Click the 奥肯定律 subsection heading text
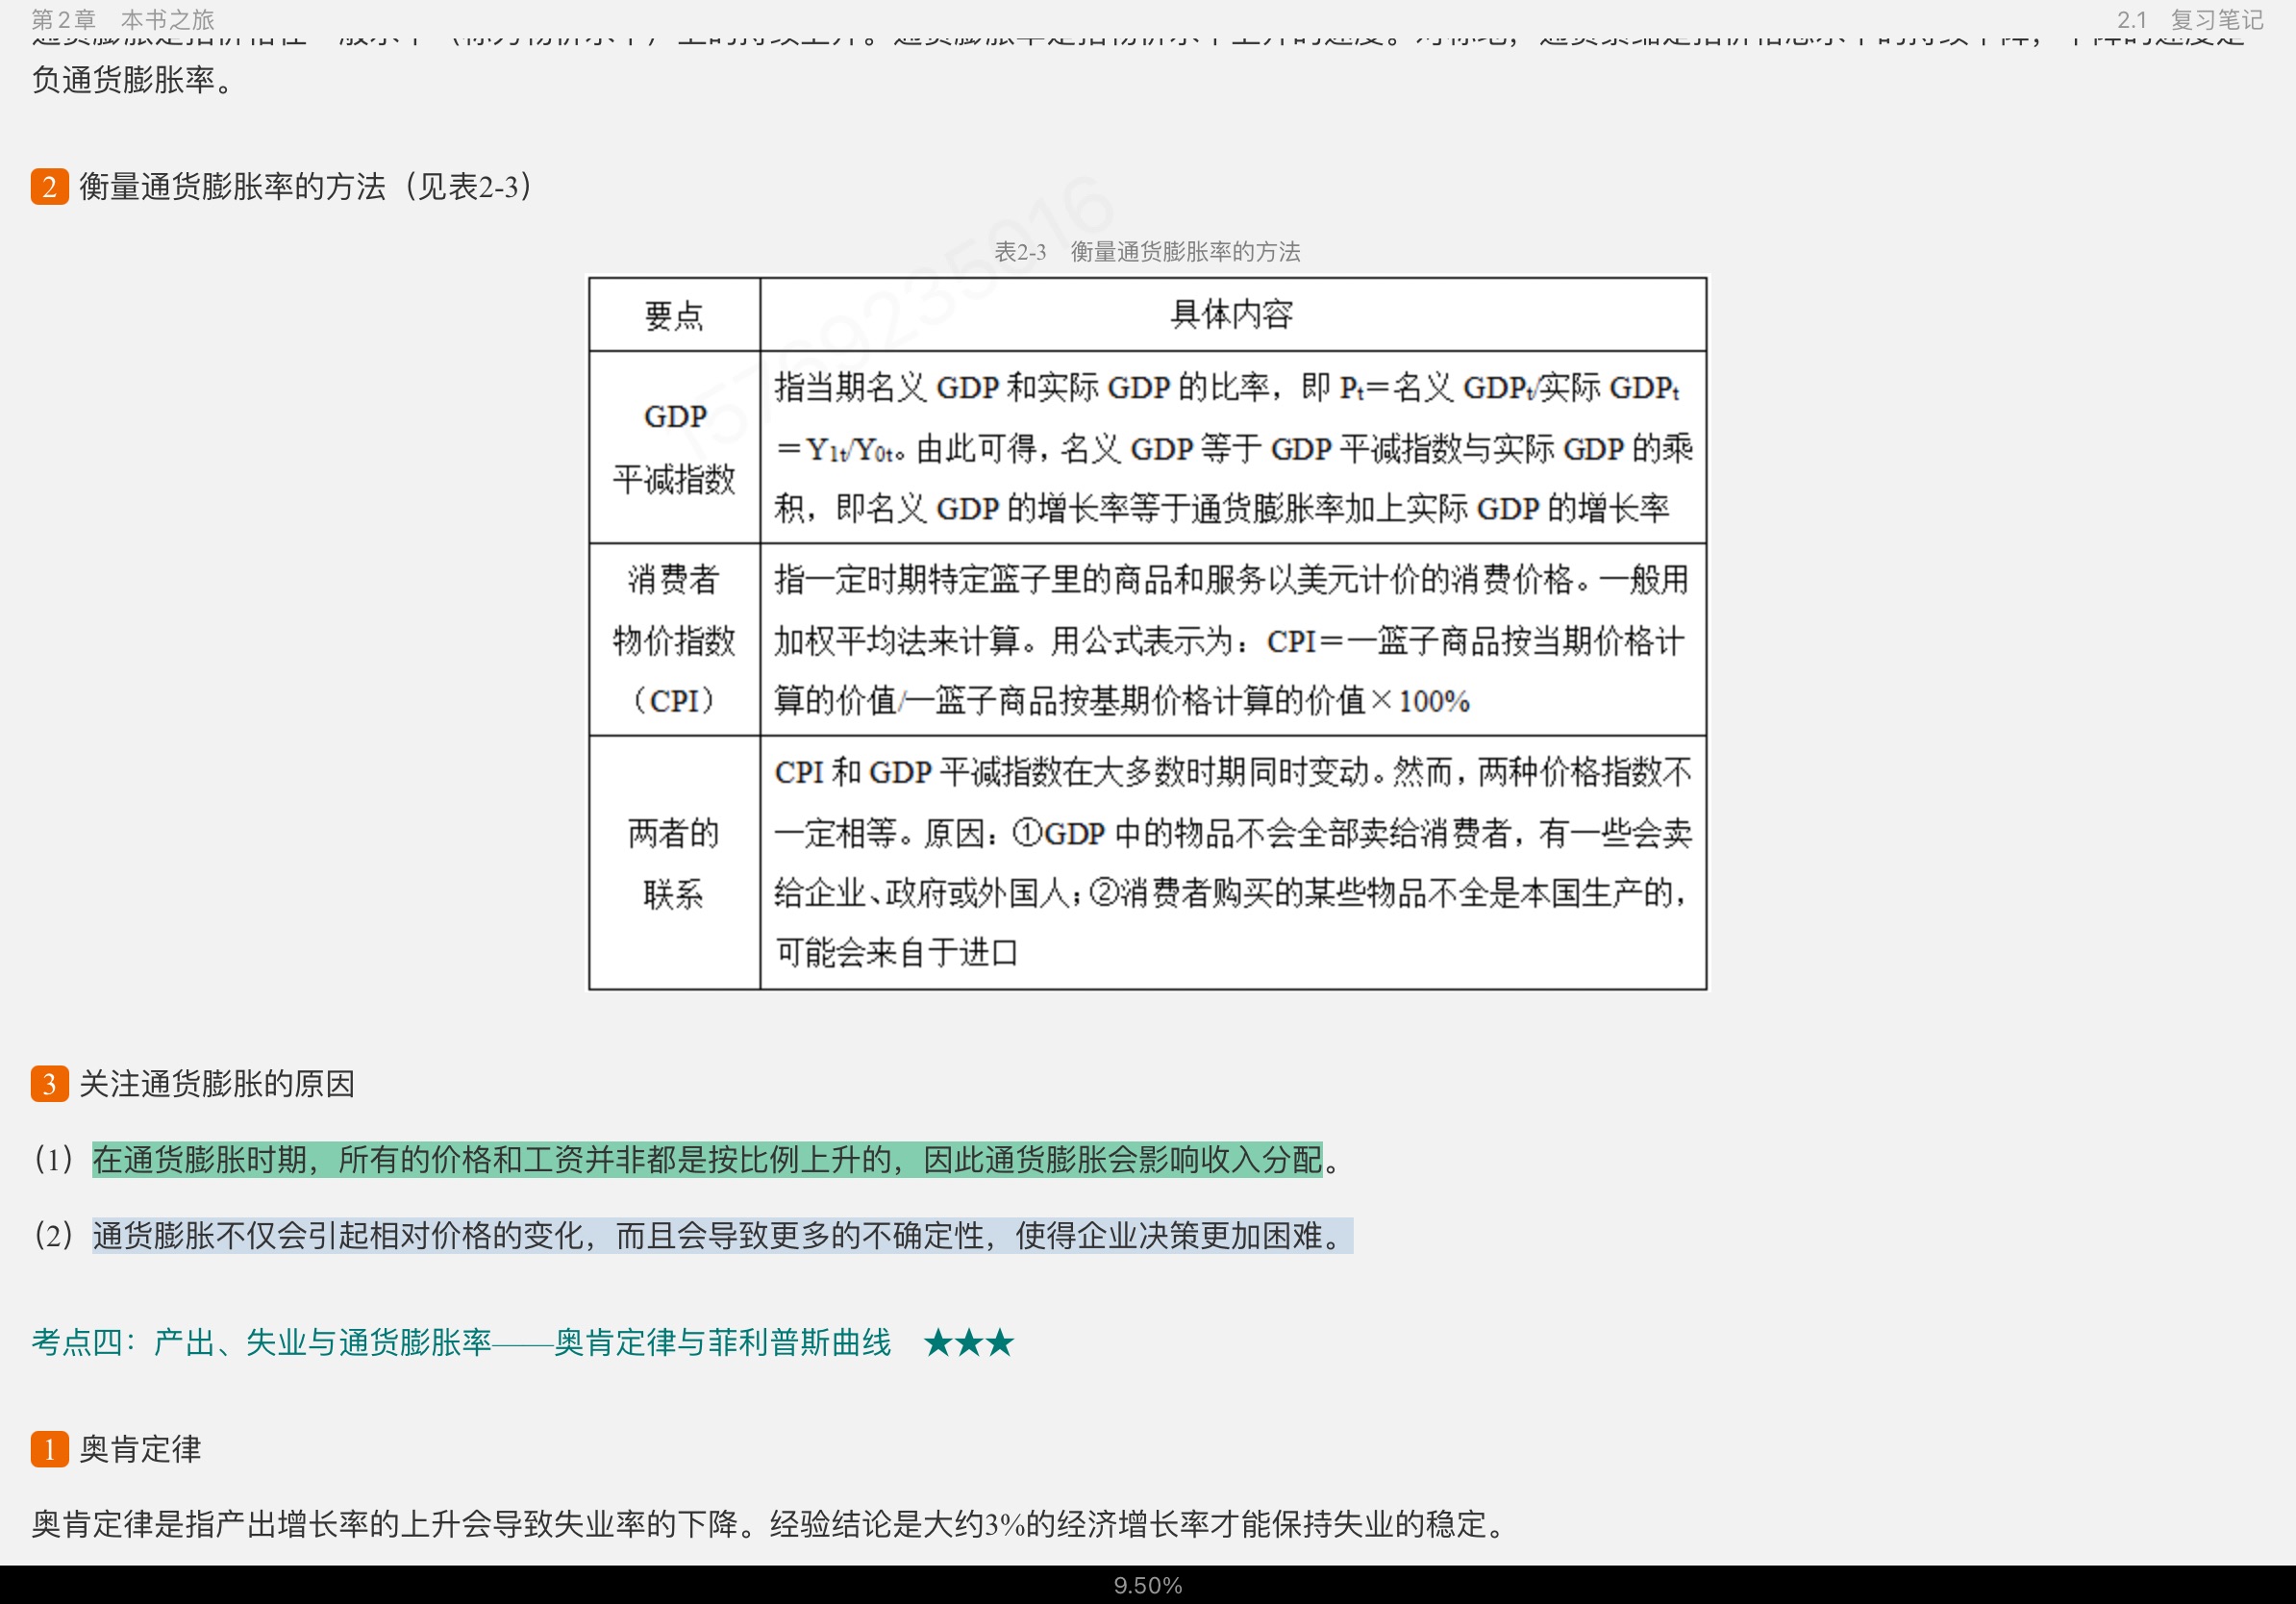This screenshot has height=1604, width=2296. (140, 1449)
